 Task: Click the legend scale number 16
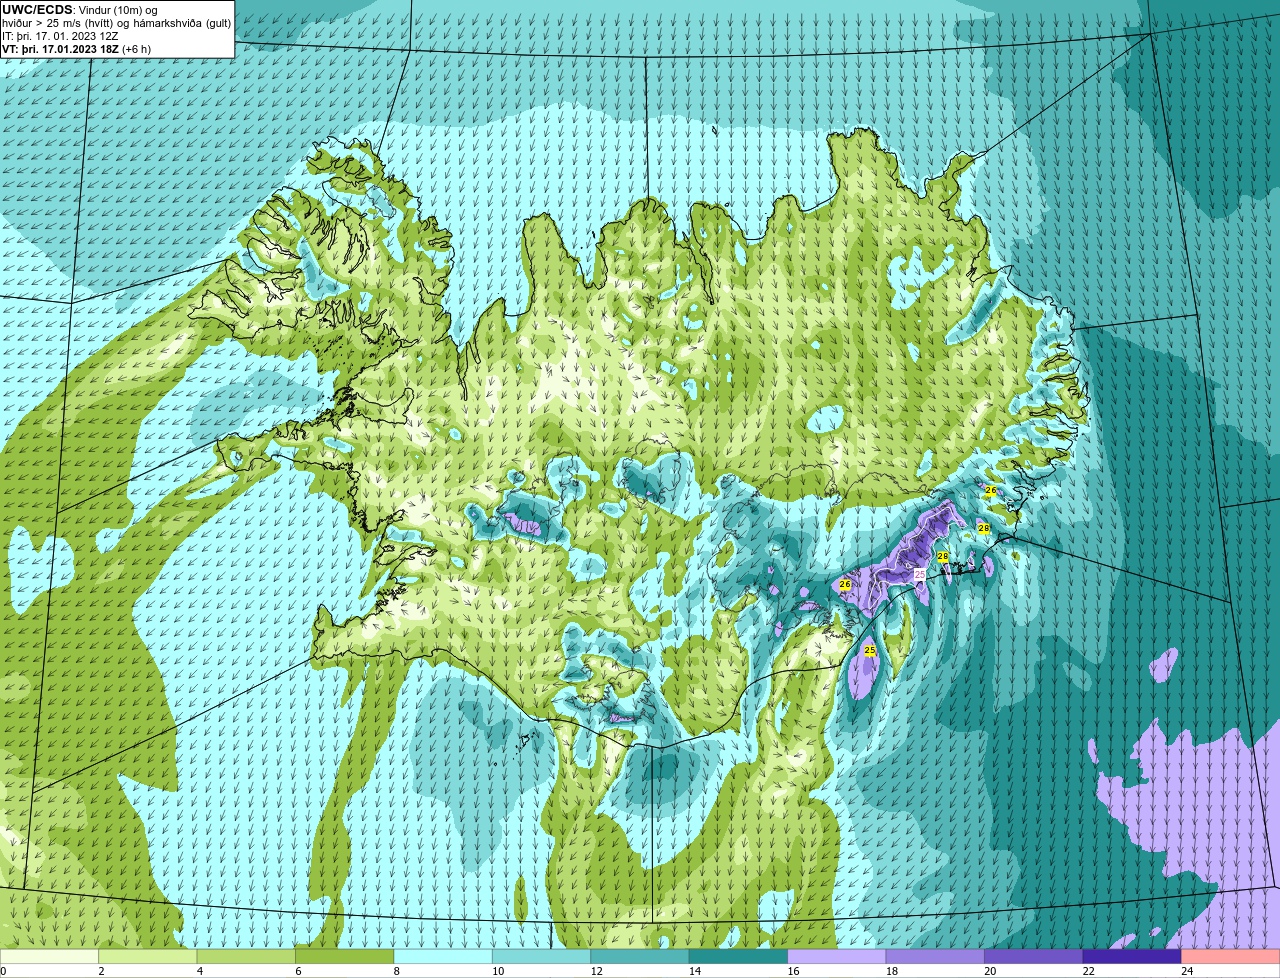pos(793,971)
